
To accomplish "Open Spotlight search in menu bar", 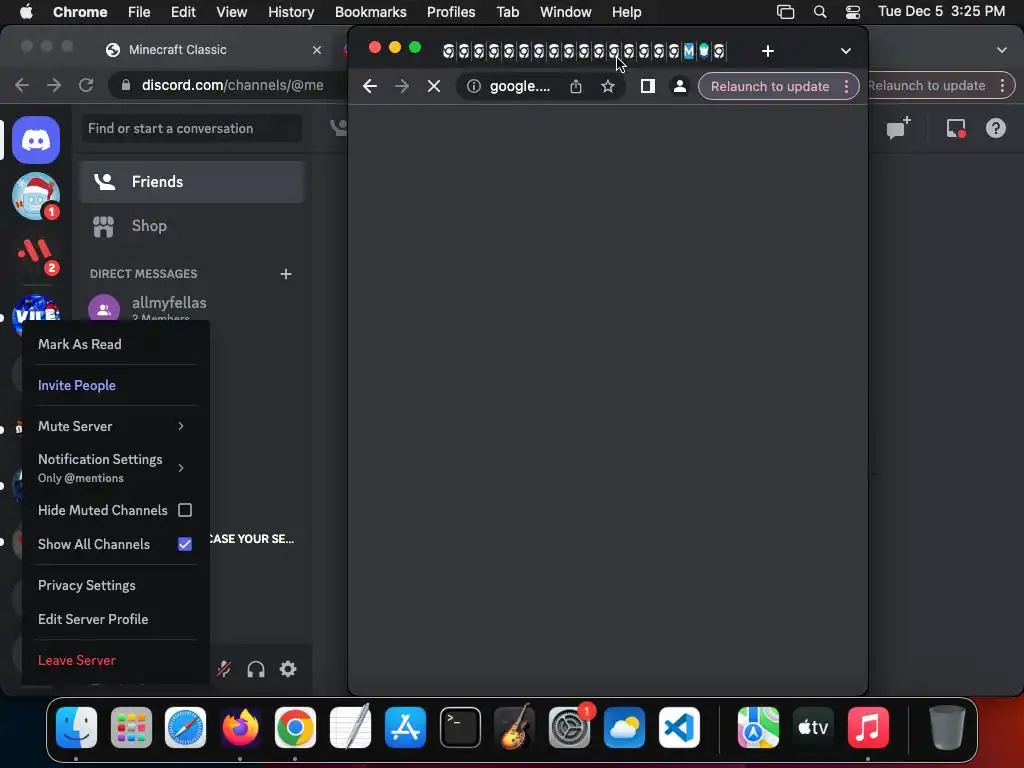I will 820,12.
